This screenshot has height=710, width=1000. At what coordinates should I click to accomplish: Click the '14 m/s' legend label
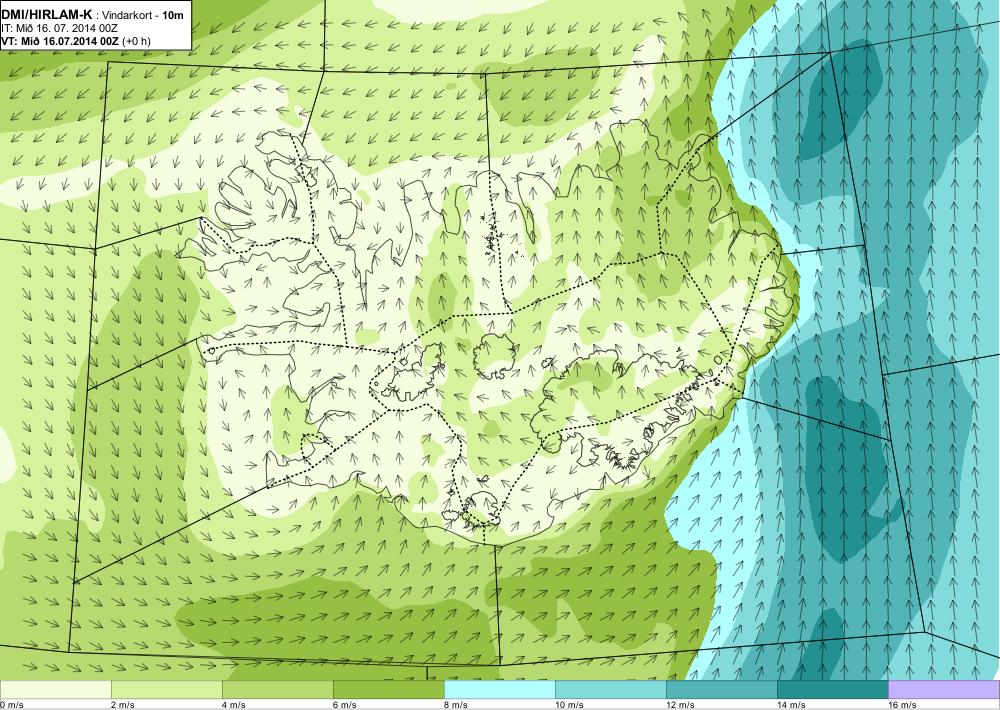tap(791, 704)
